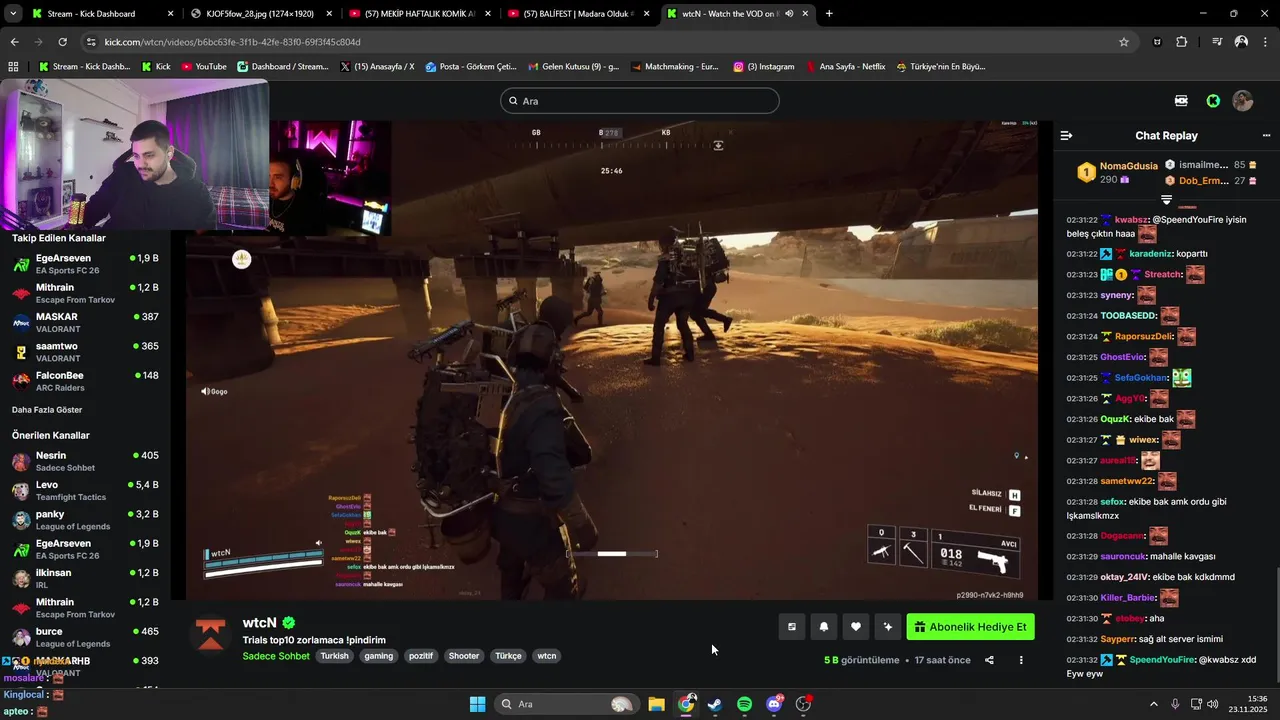Click the gaming tag
The image size is (1280, 720).
pos(379,656)
